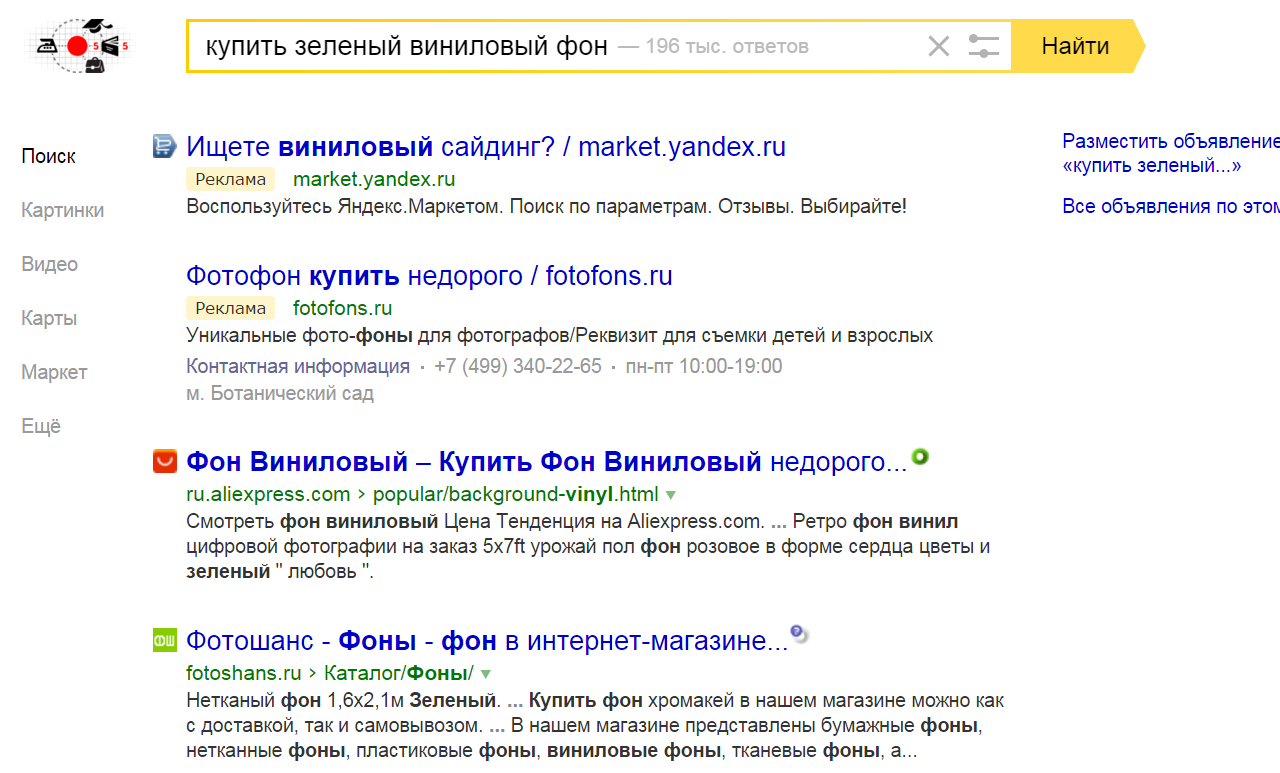Viewport: 1280px width, 773px height.
Task: Click phone number +7 (499) 340-22-65
Action: pos(518,366)
